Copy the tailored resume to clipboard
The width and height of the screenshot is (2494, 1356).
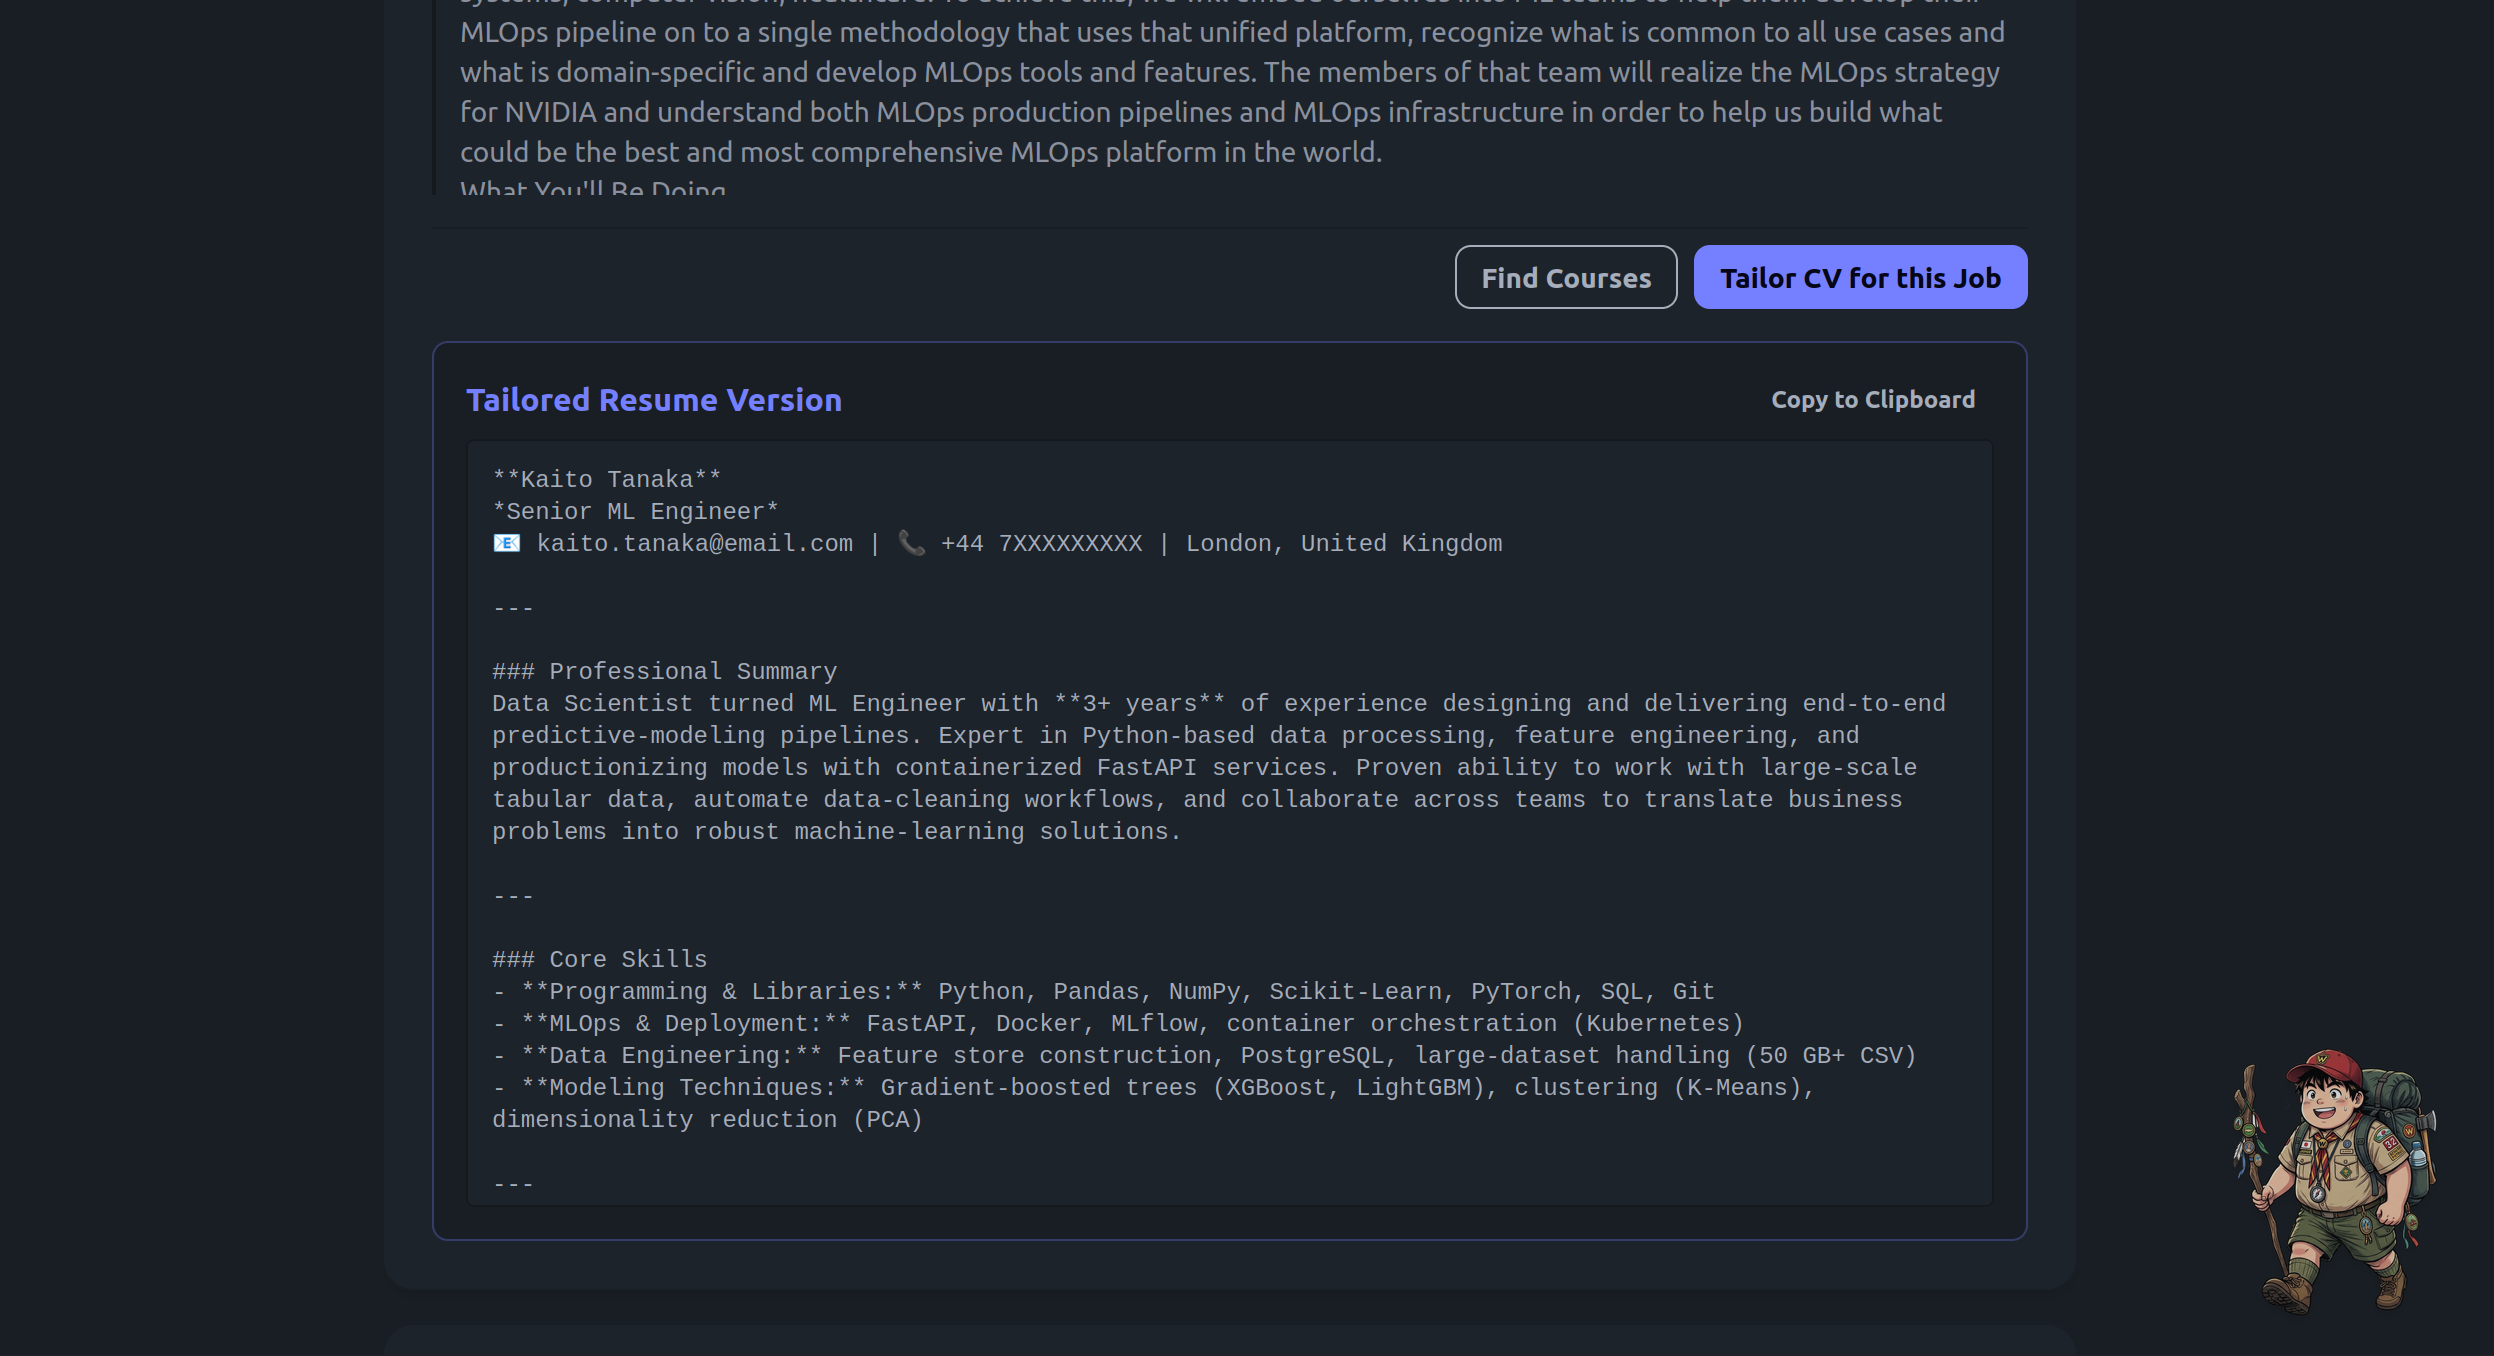(x=1872, y=400)
